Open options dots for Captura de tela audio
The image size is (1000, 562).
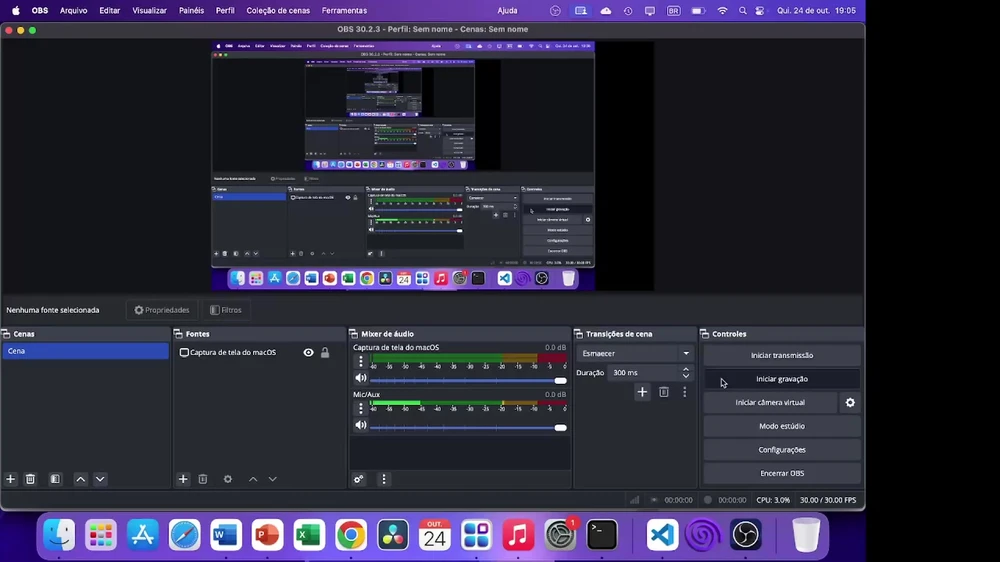coord(361,362)
